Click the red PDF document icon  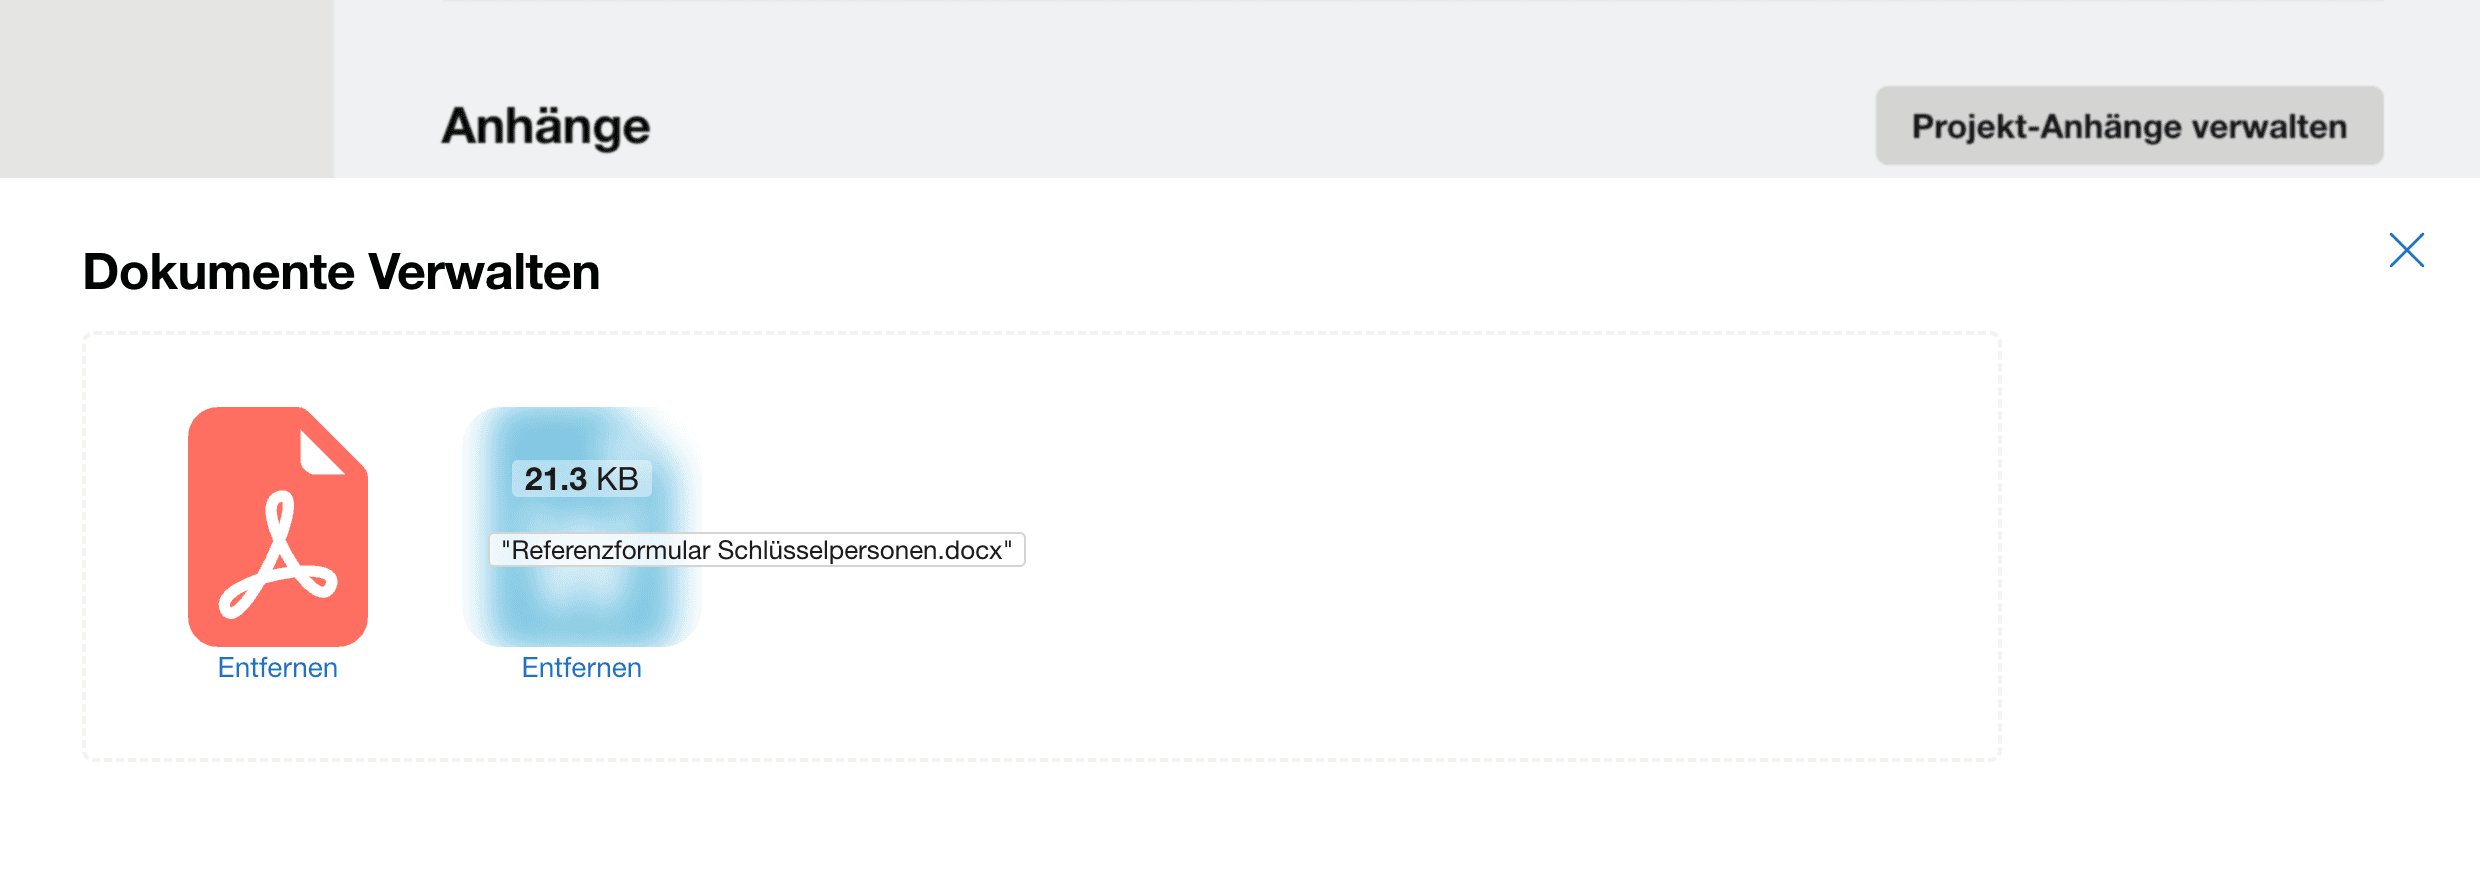click(278, 526)
